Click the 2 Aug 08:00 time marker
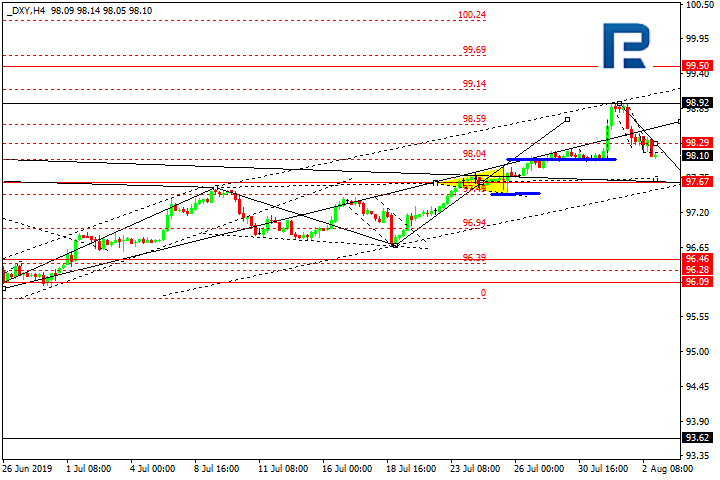The height and width of the screenshot is (480, 720). point(668,469)
